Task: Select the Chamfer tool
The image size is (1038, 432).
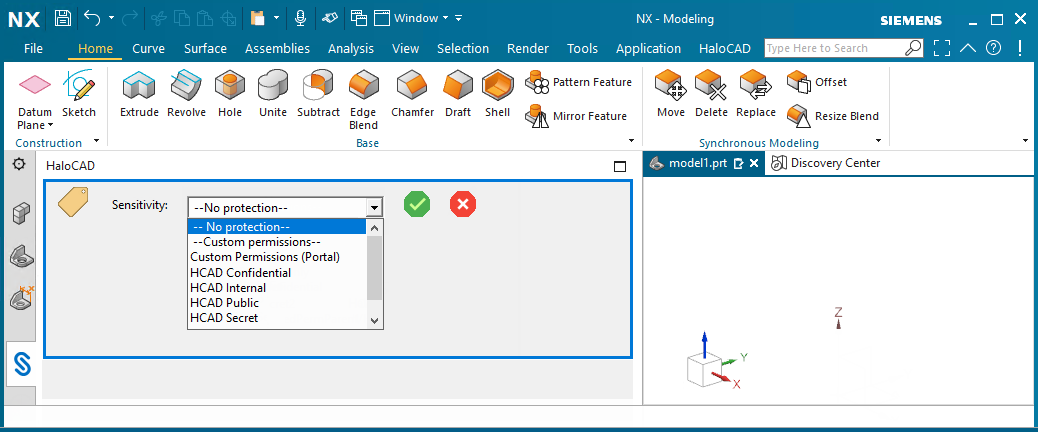Action: [x=412, y=96]
